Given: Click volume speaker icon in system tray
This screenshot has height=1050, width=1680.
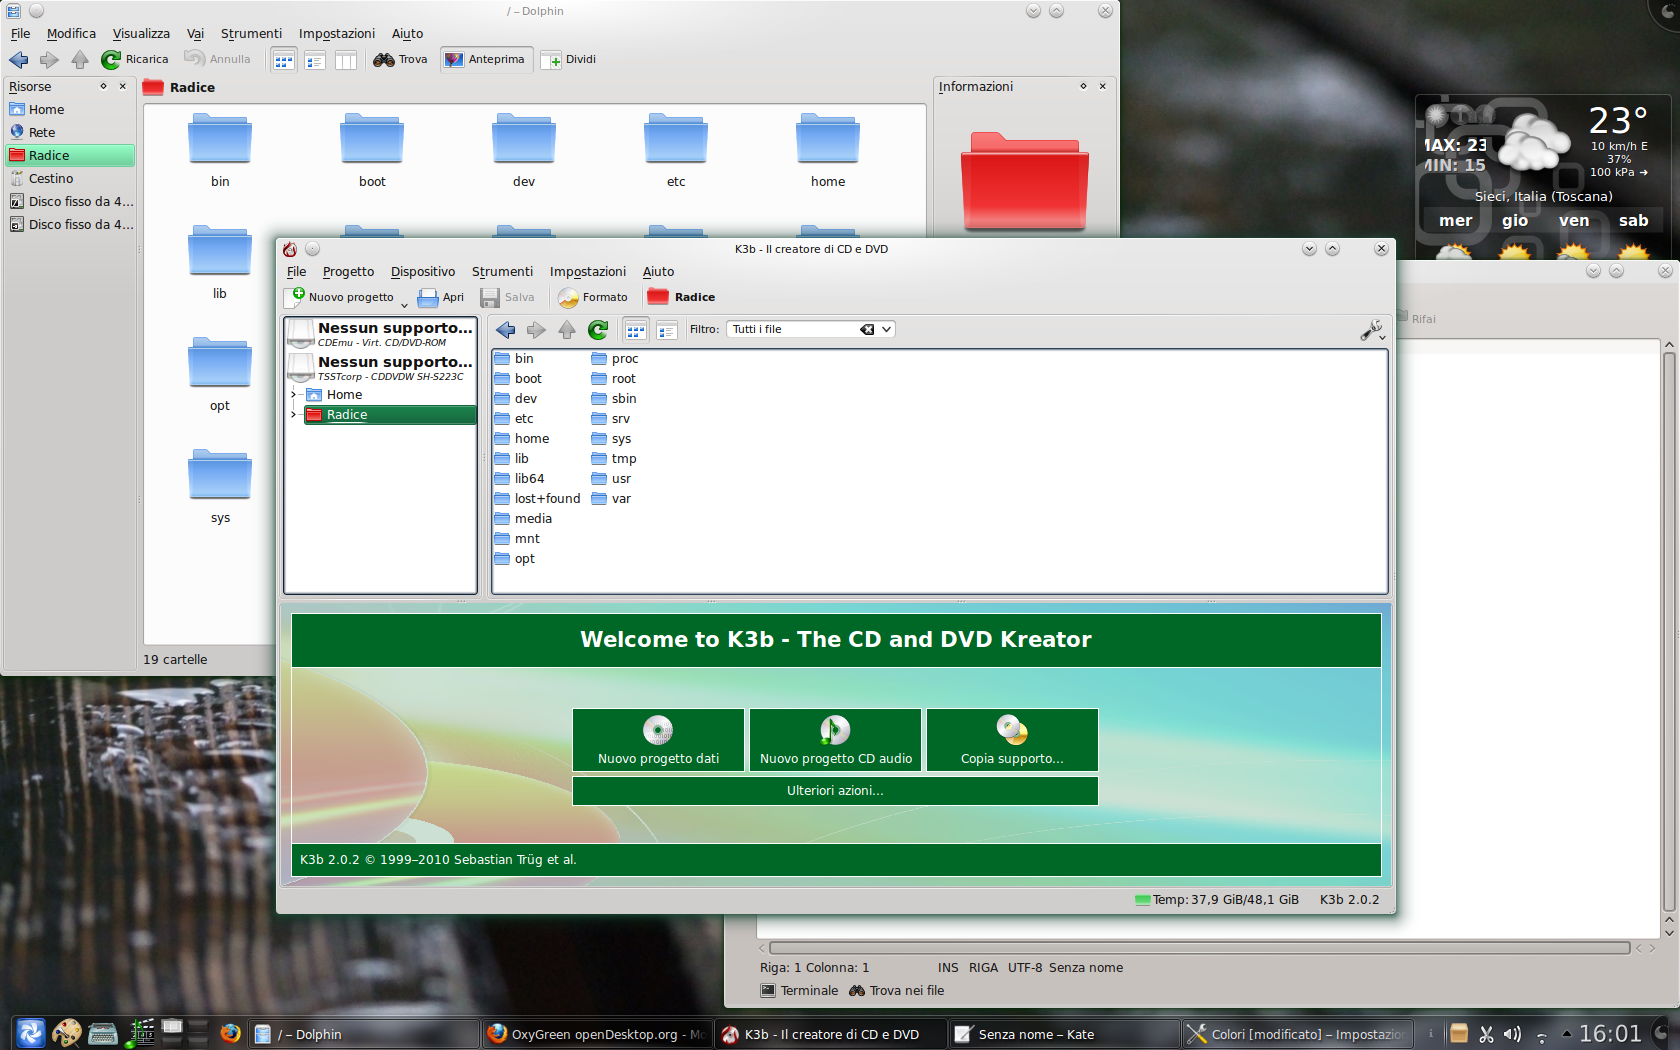Looking at the screenshot, I should click(x=1512, y=1034).
